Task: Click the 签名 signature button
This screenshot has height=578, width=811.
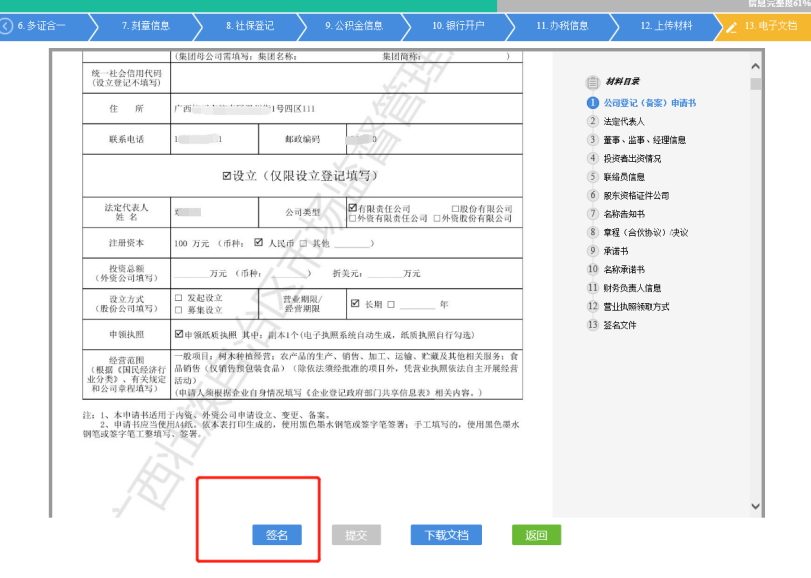Action: click(278, 535)
